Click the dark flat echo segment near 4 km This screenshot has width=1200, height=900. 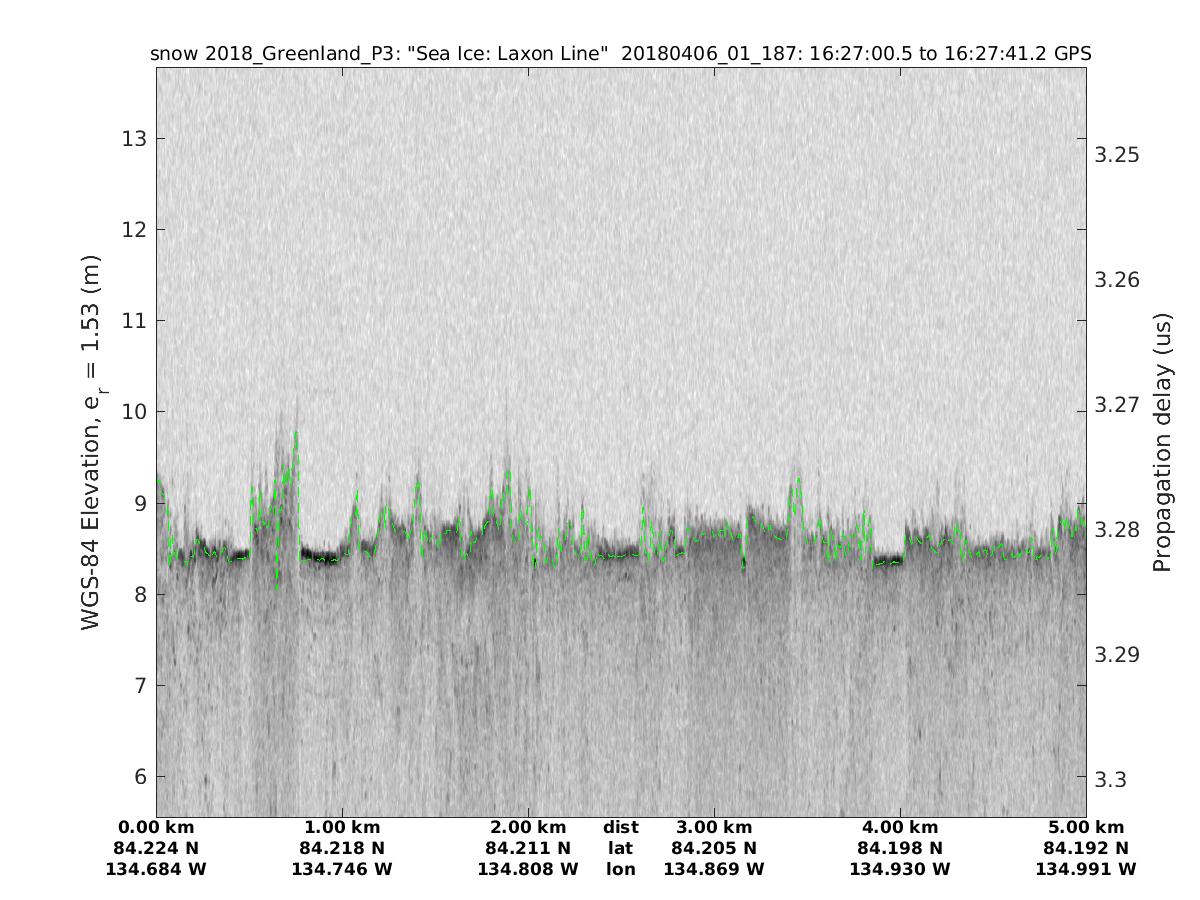click(886, 561)
